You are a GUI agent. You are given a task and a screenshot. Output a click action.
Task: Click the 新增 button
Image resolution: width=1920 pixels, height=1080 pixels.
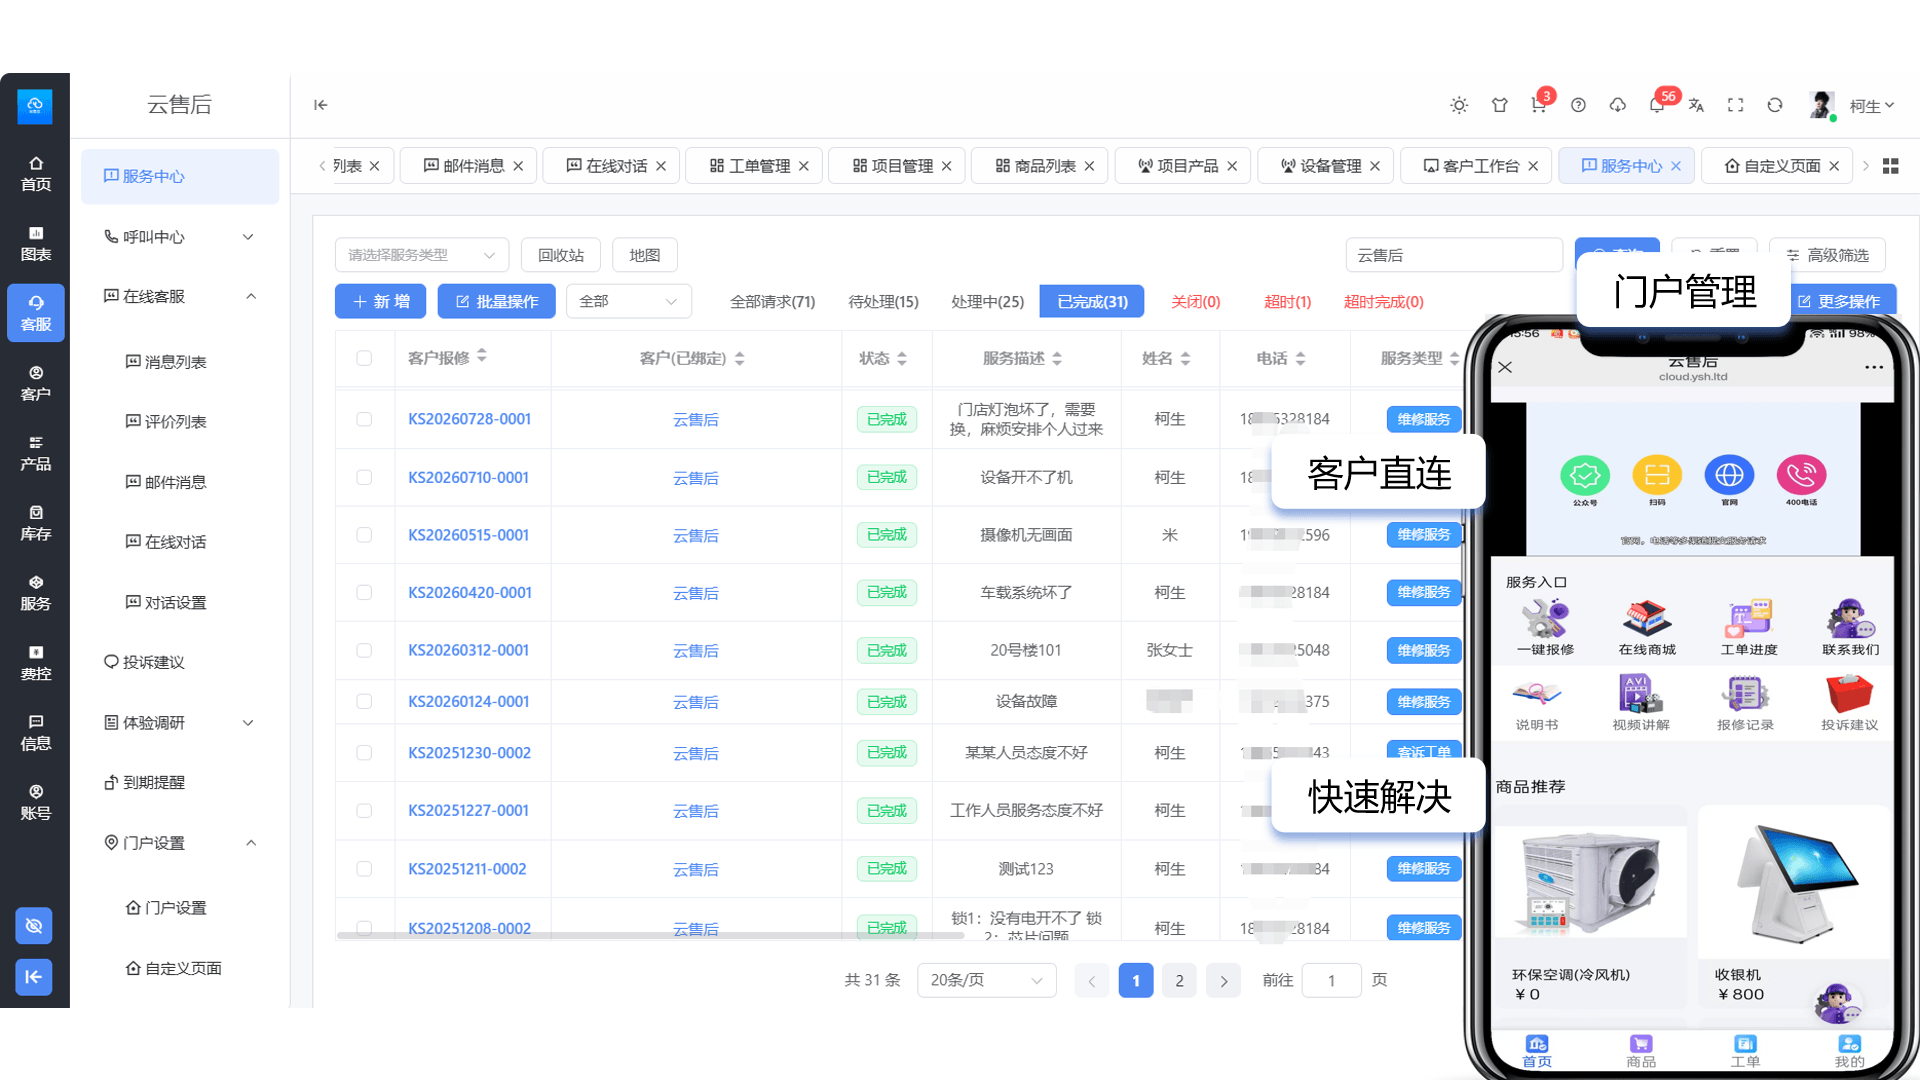pyautogui.click(x=380, y=301)
